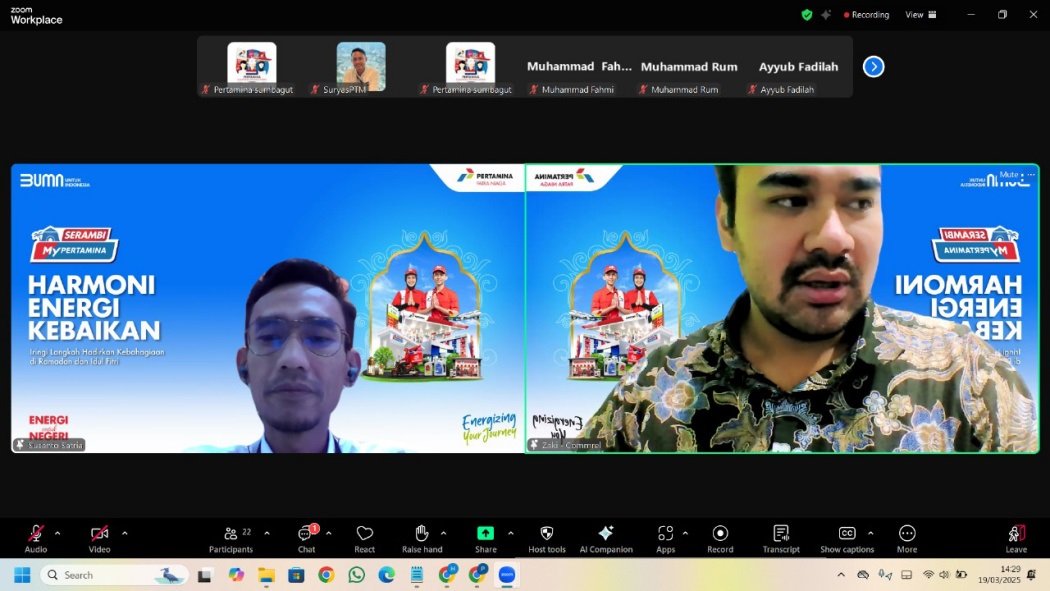Image resolution: width=1050 pixels, height=591 pixels.
Task: Expand video options arrow beside Video
Action: [124, 533]
